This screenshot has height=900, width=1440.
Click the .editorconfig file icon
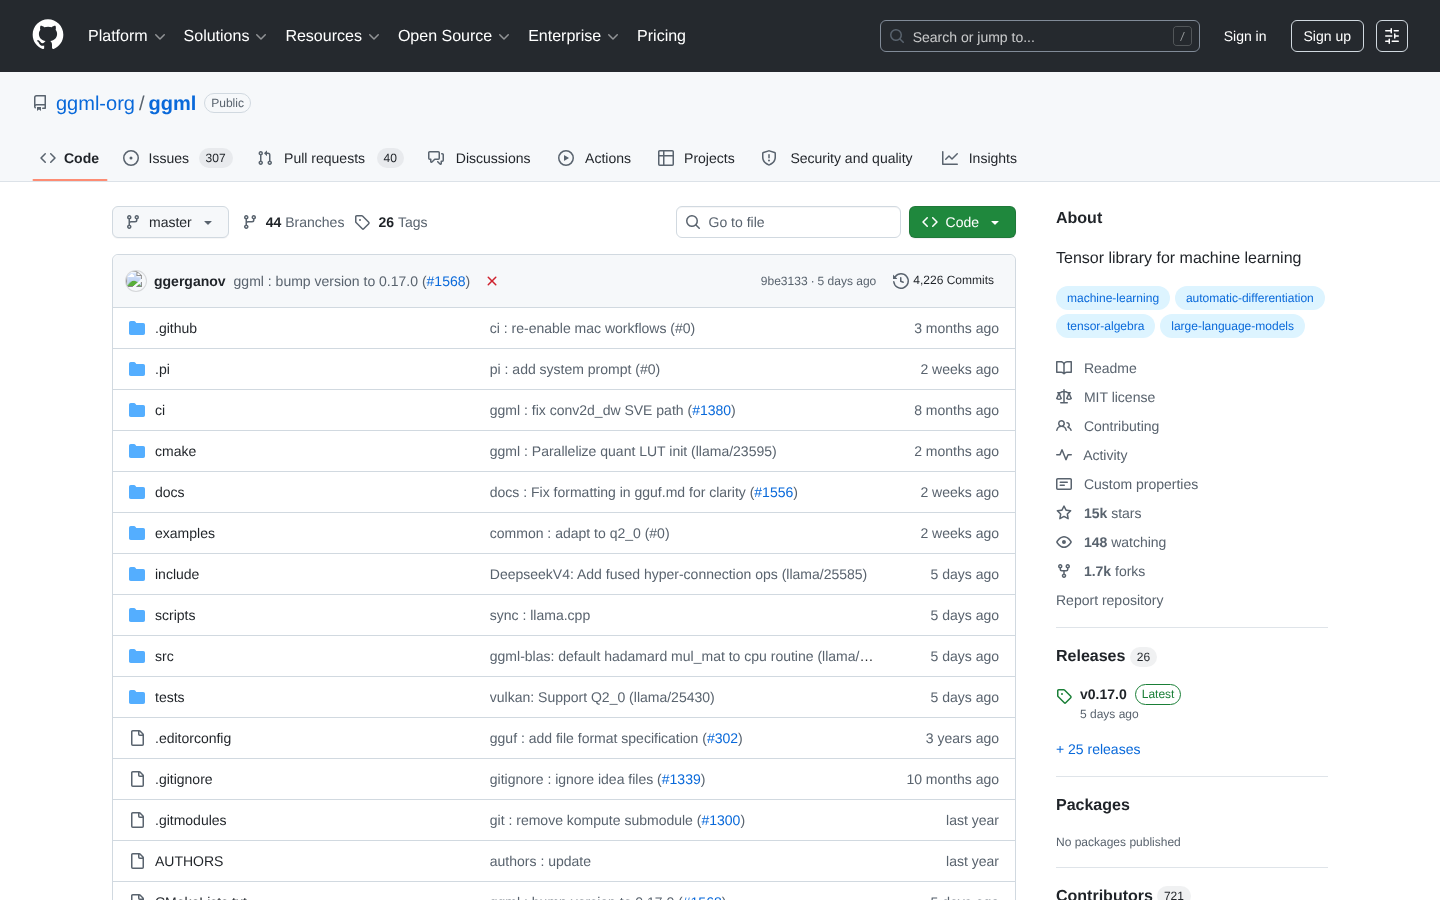(x=137, y=738)
